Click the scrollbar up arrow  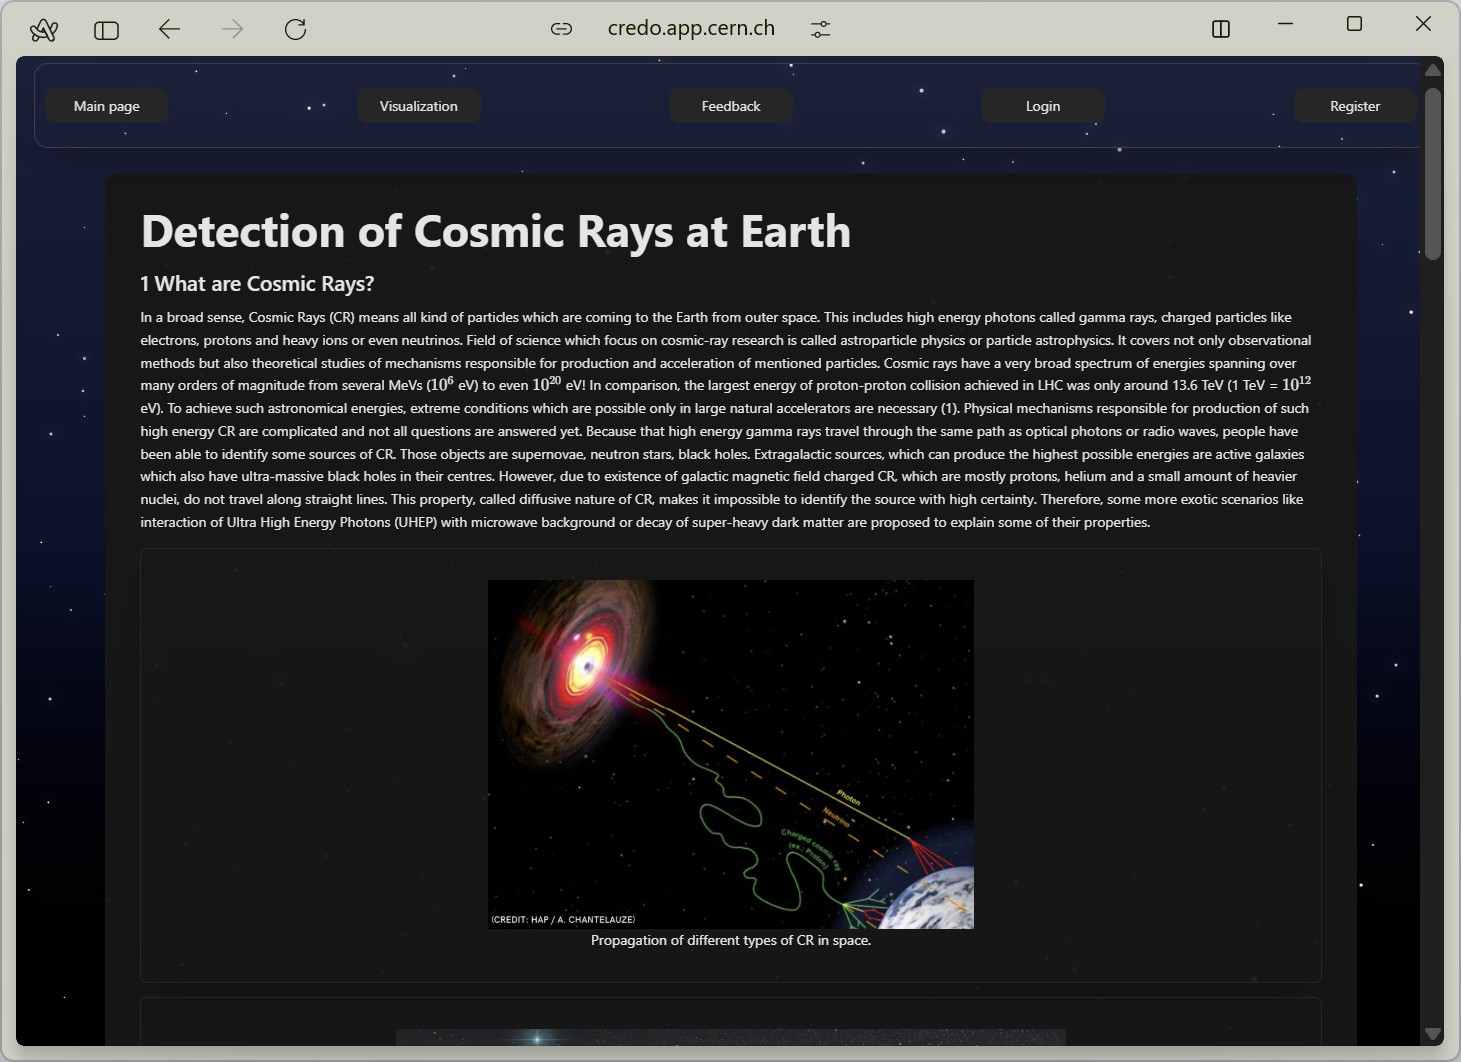(x=1432, y=69)
